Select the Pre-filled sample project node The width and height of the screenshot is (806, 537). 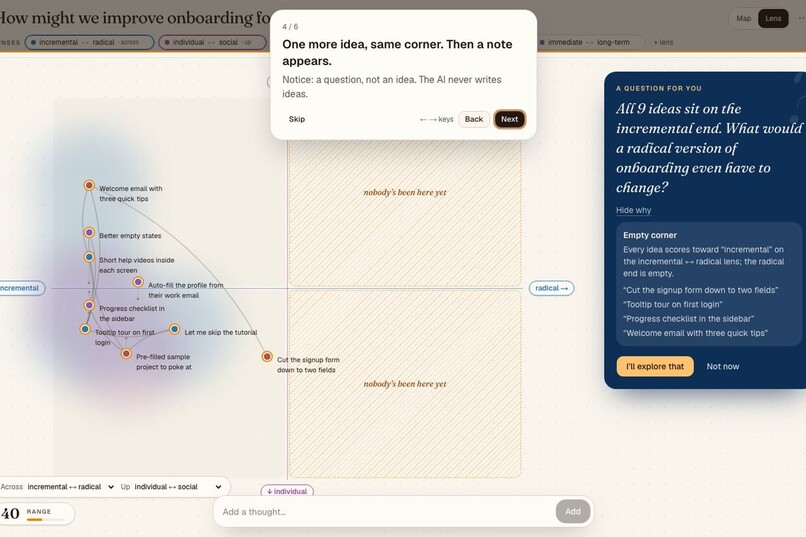tap(126, 354)
